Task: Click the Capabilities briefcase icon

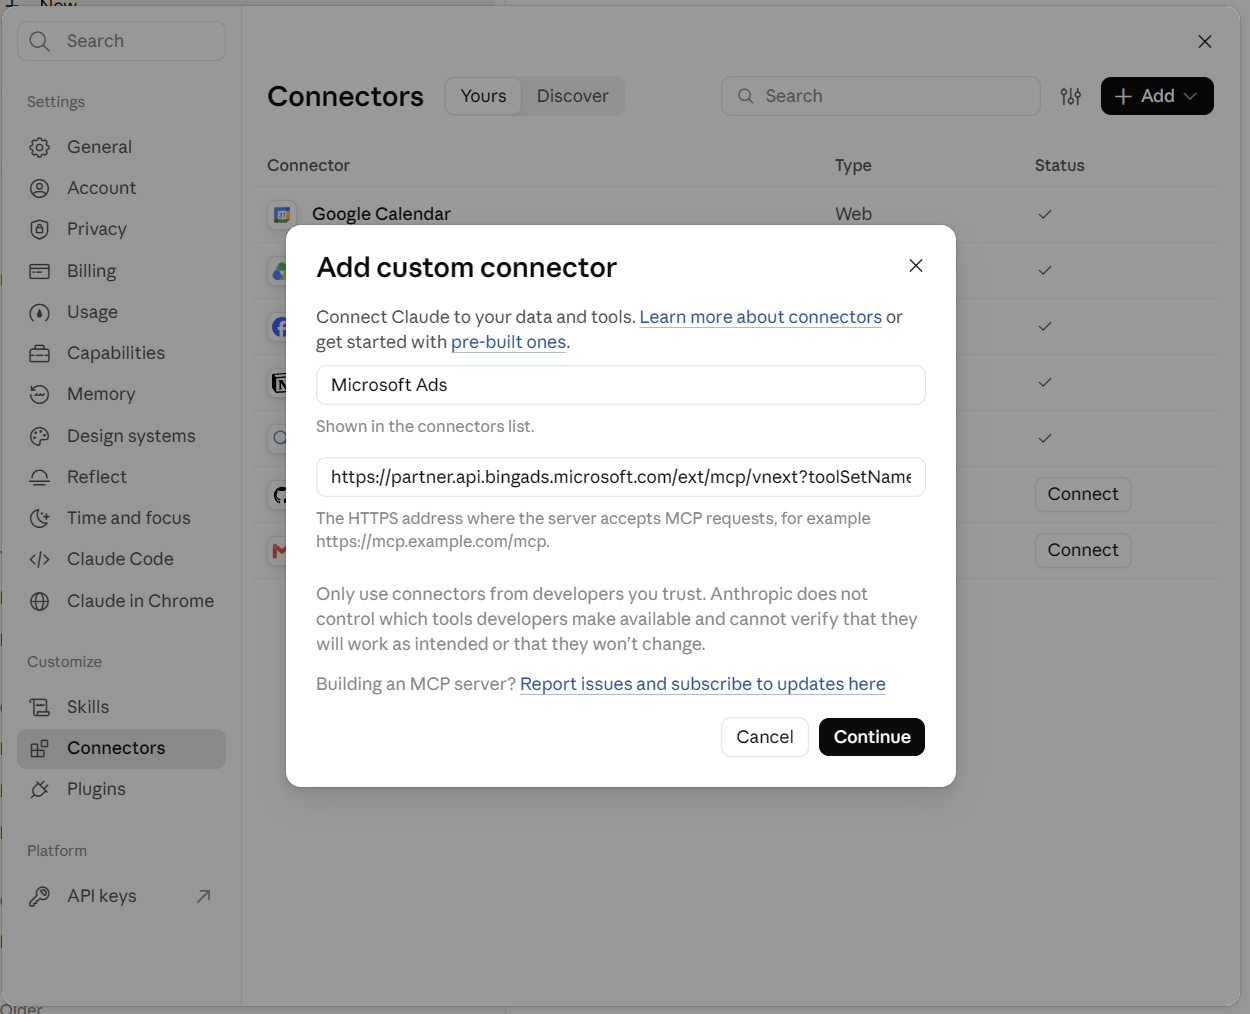Action: pyautogui.click(x=39, y=353)
